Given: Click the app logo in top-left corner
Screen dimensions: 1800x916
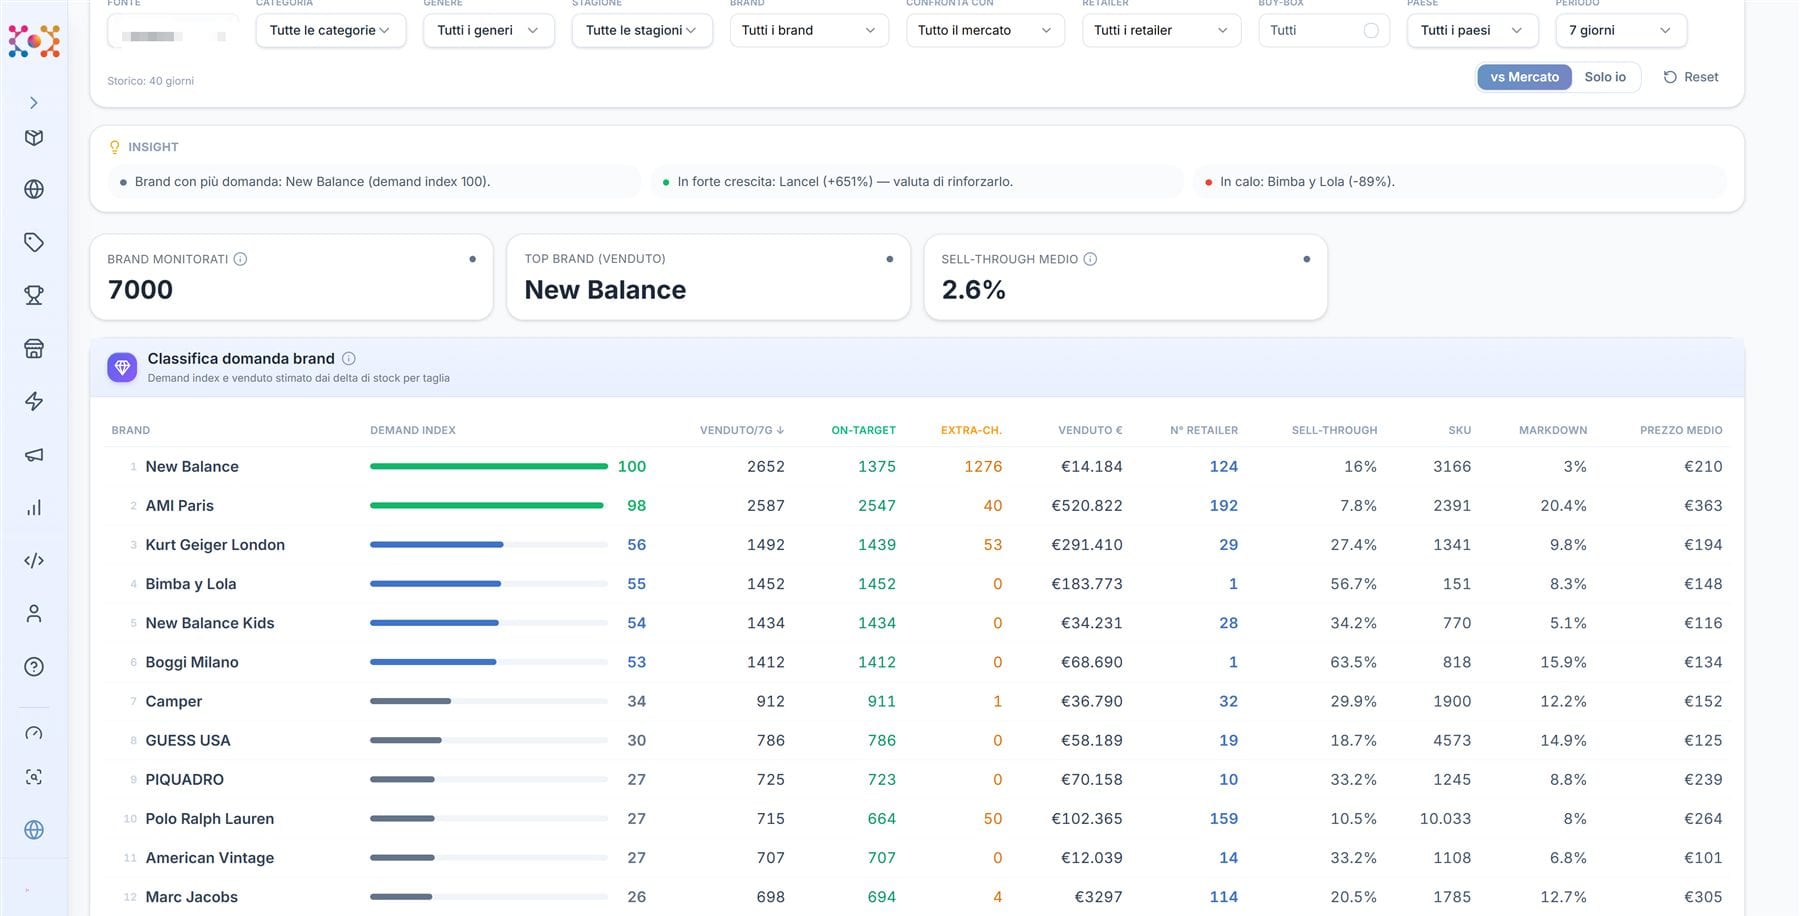Looking at the screenshot, I should pos(34,41).
